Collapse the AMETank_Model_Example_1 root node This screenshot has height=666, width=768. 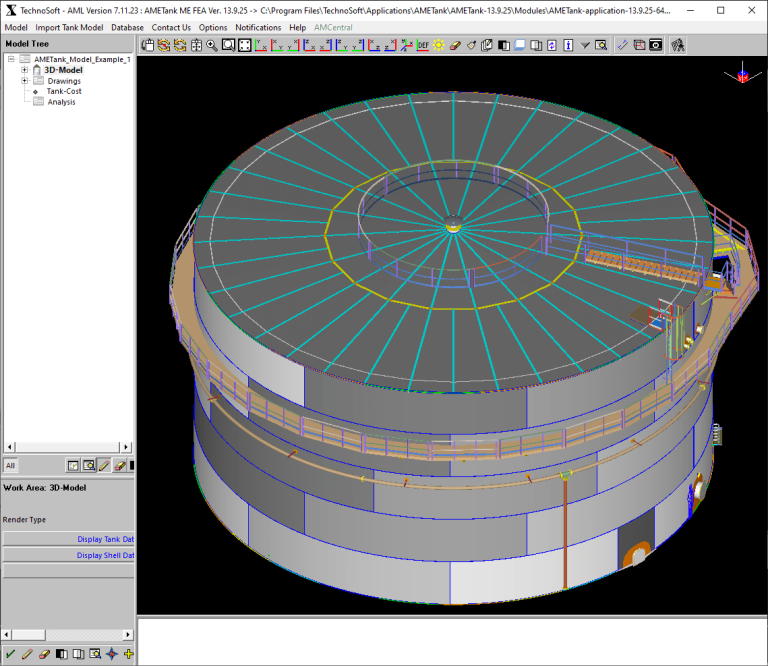[x=11, y=59]
